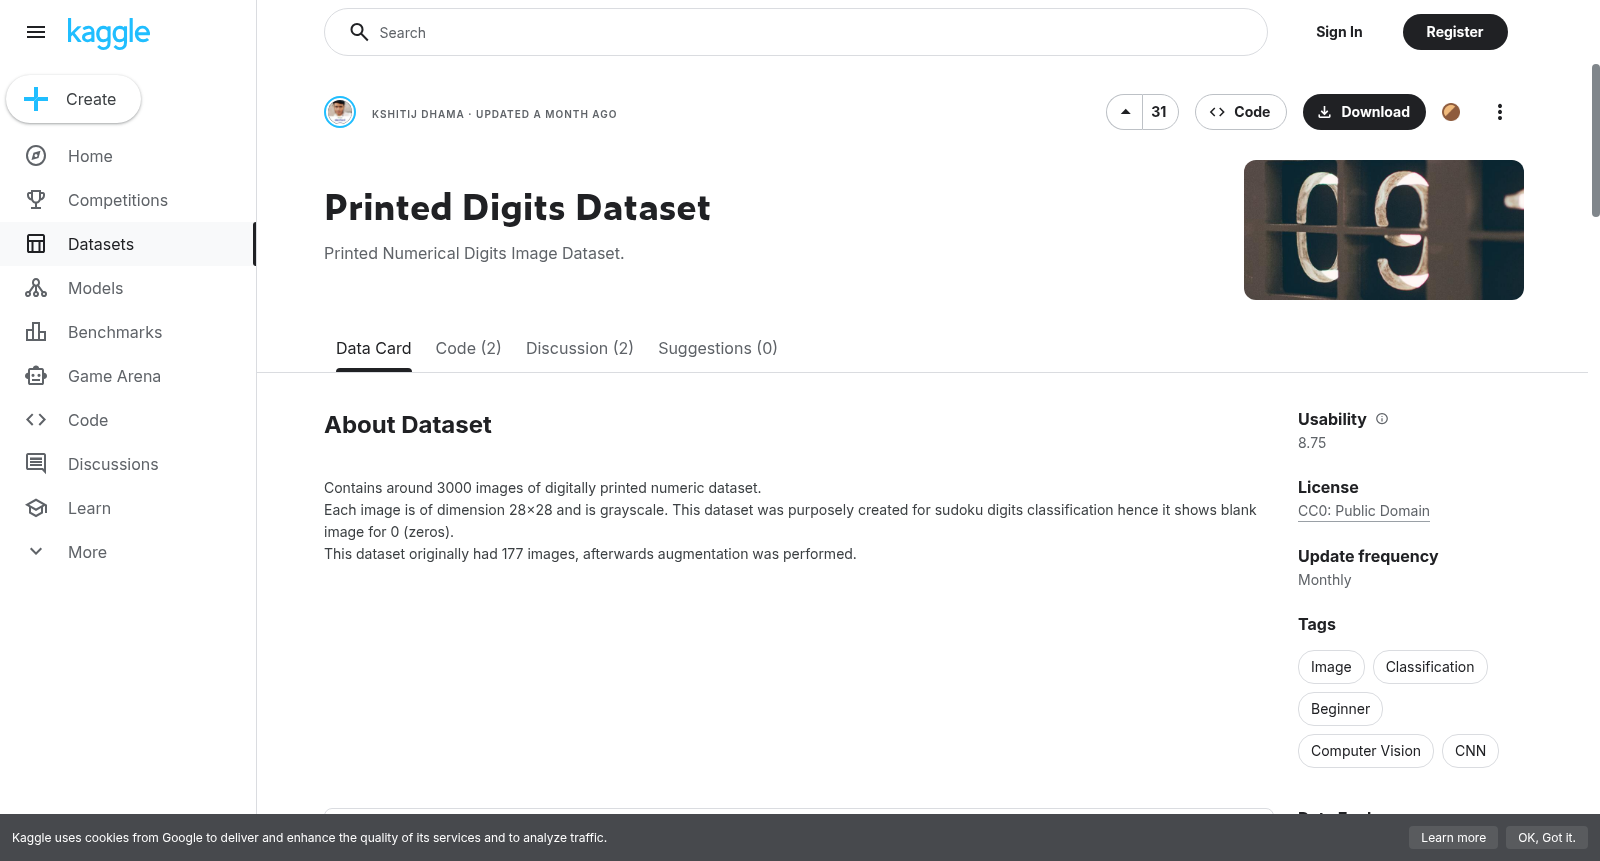Viewport: 1600px width, 861px height.
Task: Switch to the Discussion (2) tab
Action: pos(579,348)
